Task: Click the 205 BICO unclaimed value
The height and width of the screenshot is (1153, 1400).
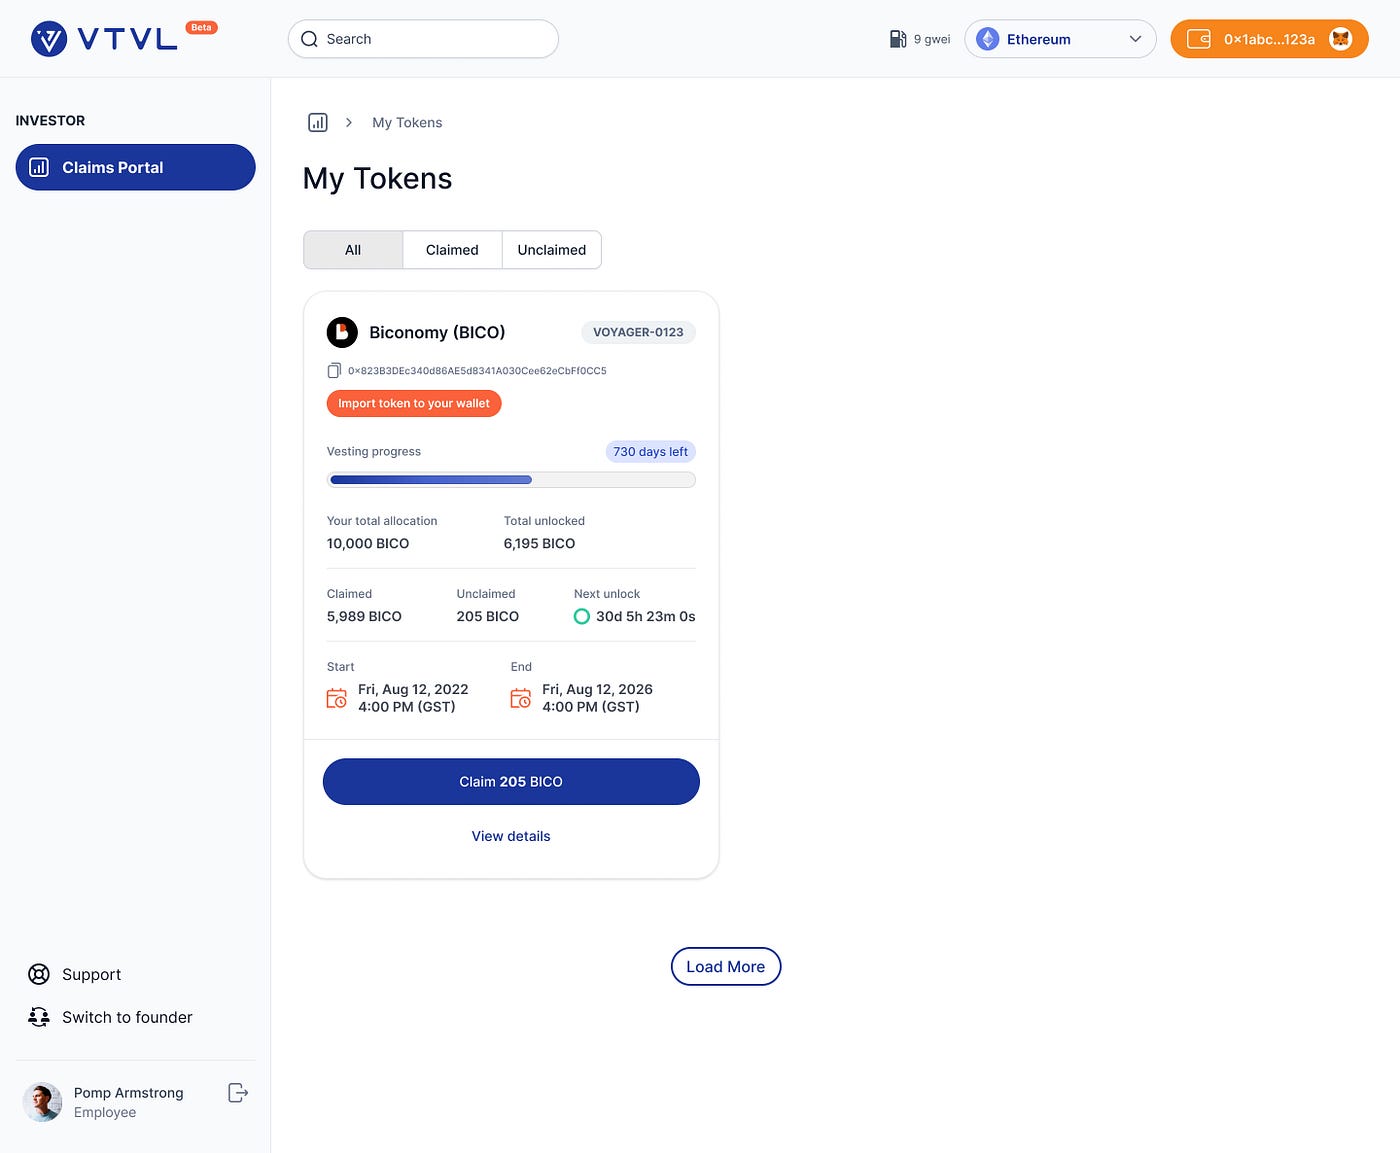Action: pyautogui.click(x=488, y=616)
